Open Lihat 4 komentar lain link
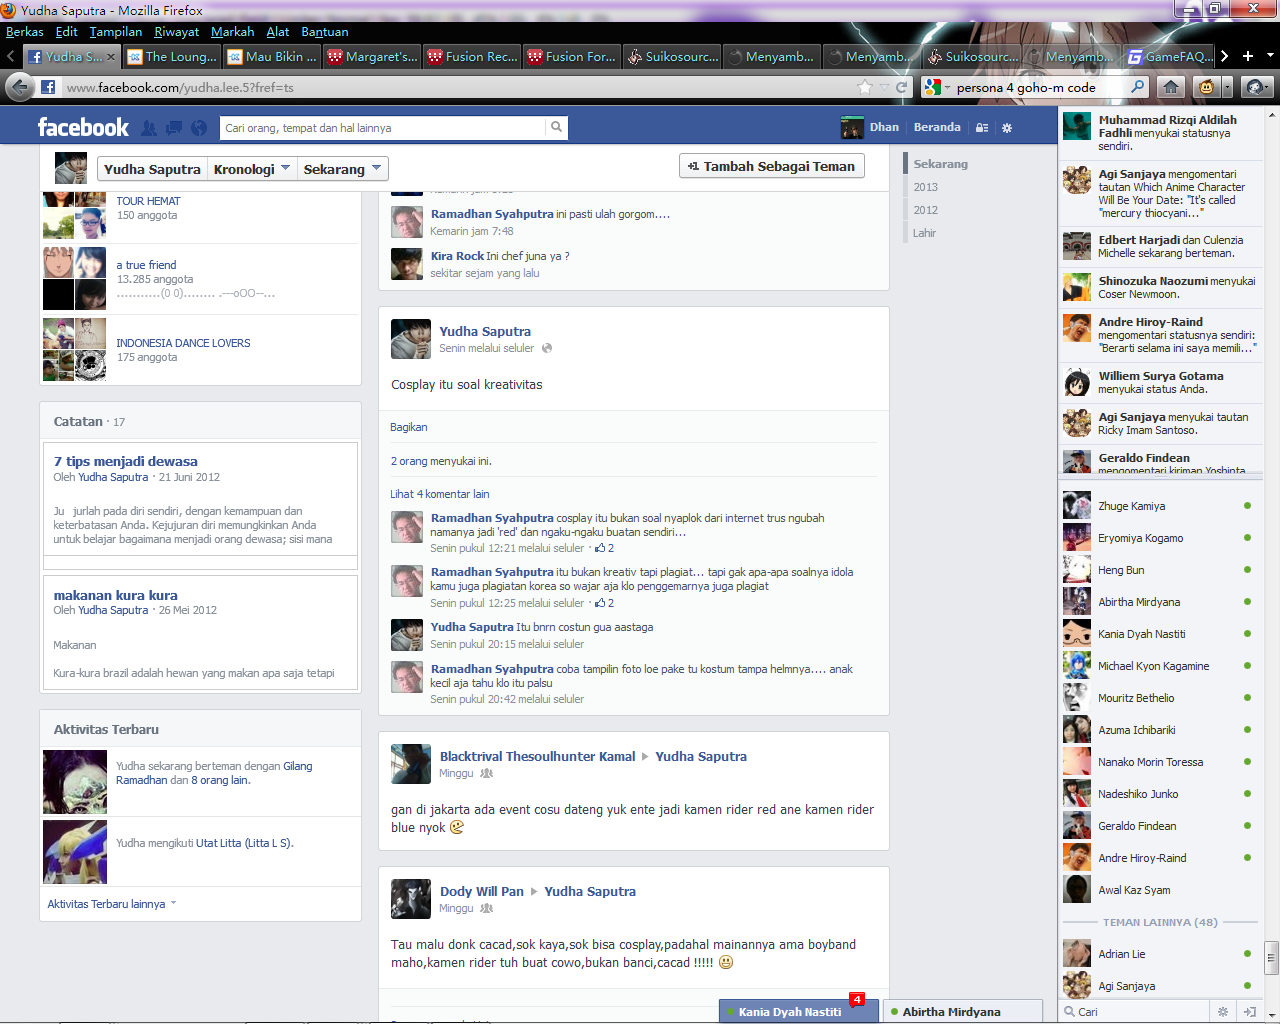 pos(439,494)
